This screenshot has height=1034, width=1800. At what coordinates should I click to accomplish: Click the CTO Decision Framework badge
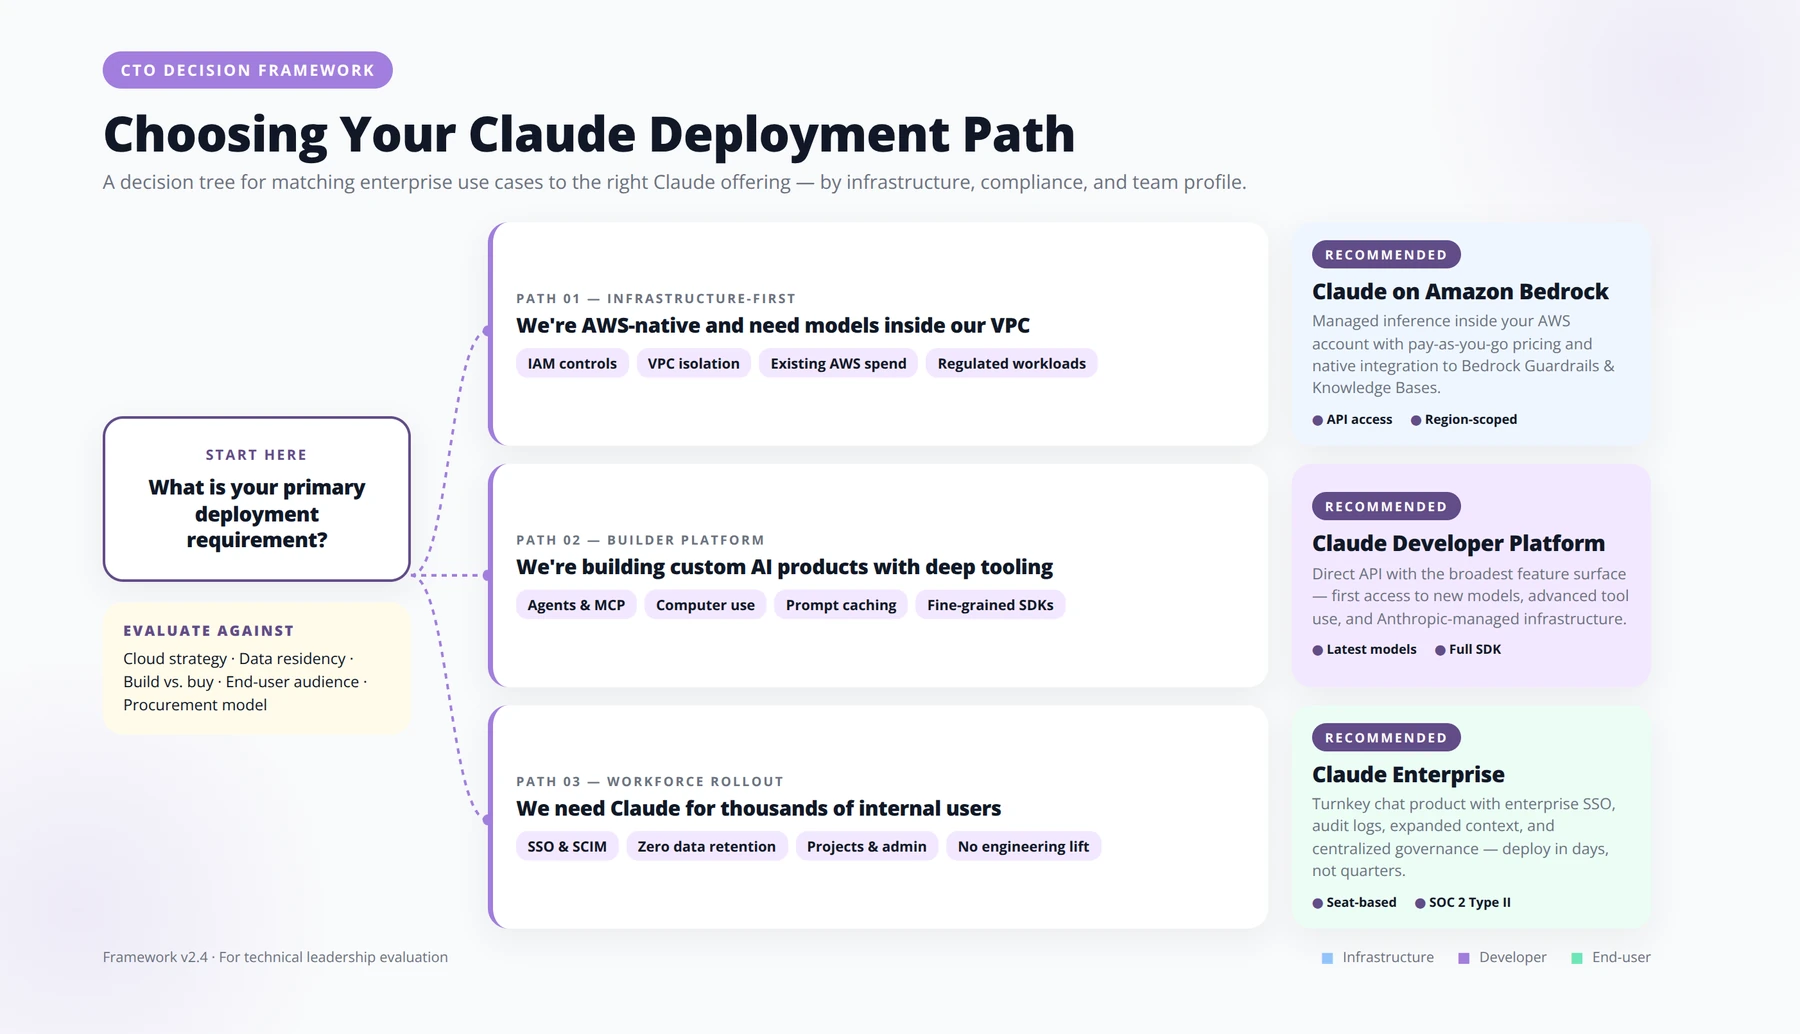(x=247, y=70)
